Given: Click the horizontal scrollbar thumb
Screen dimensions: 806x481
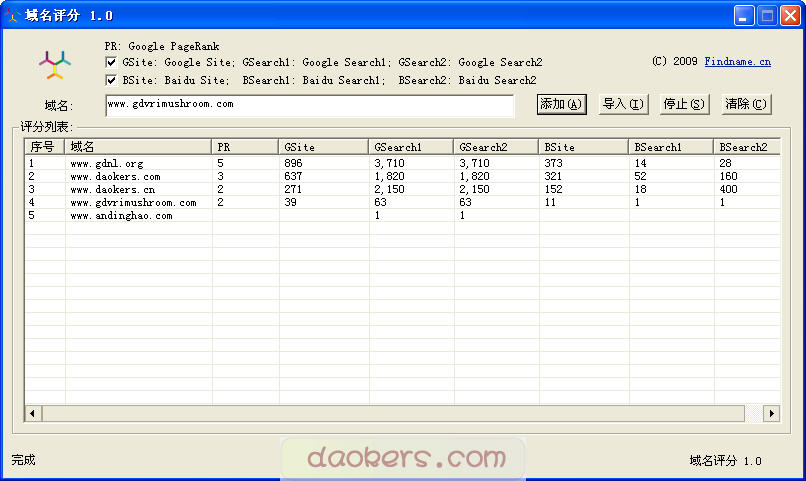Looking at the screenshot, I should 393,413.
